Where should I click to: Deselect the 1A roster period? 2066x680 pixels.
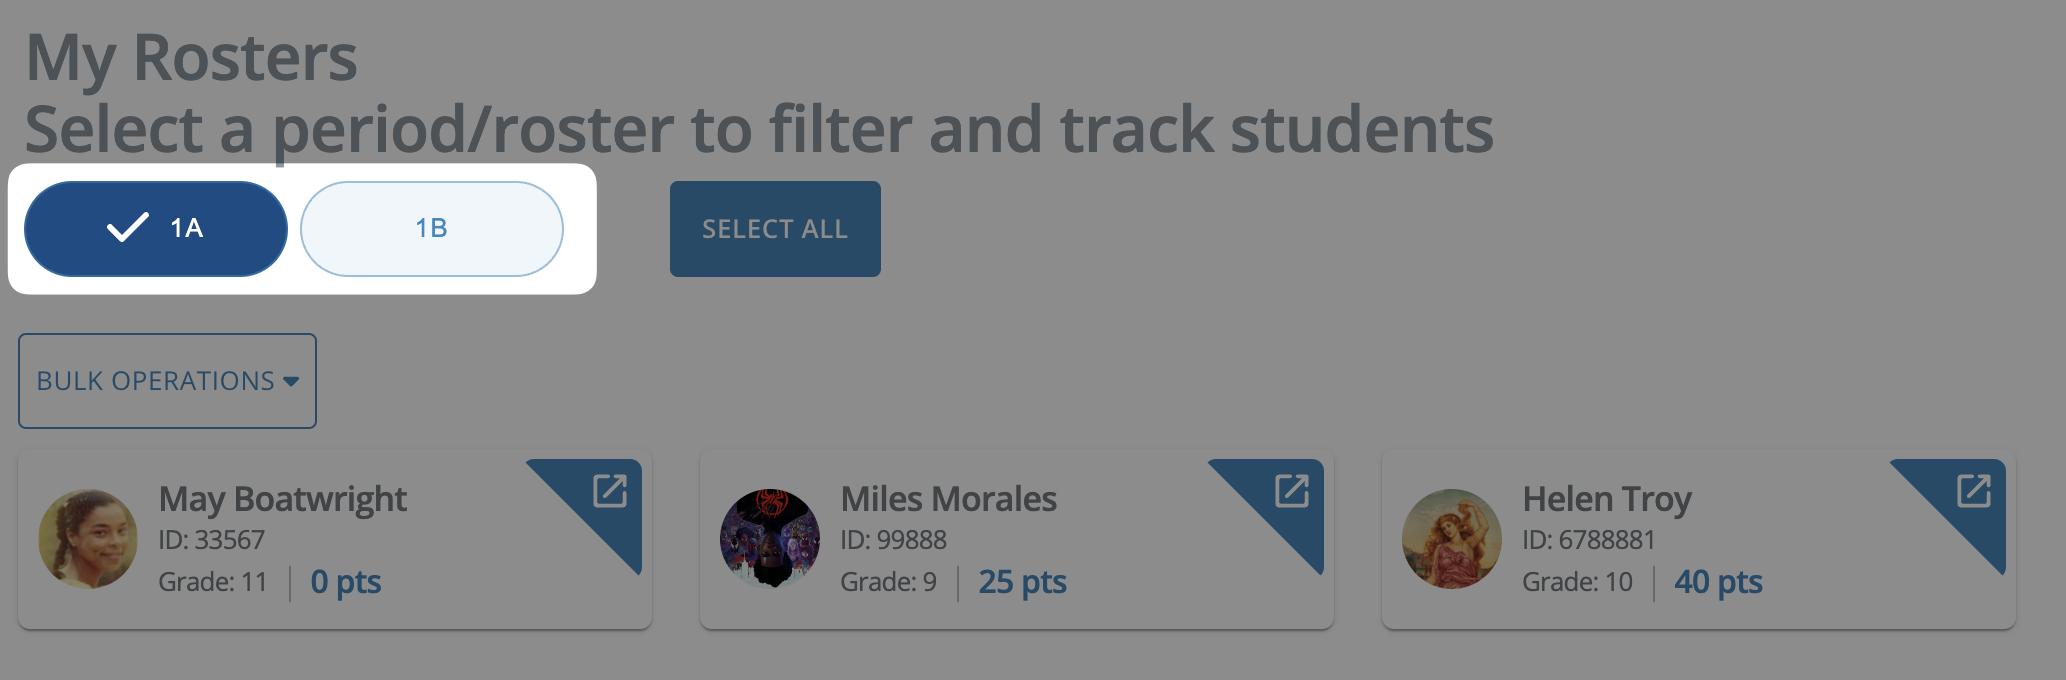[156, 229]
